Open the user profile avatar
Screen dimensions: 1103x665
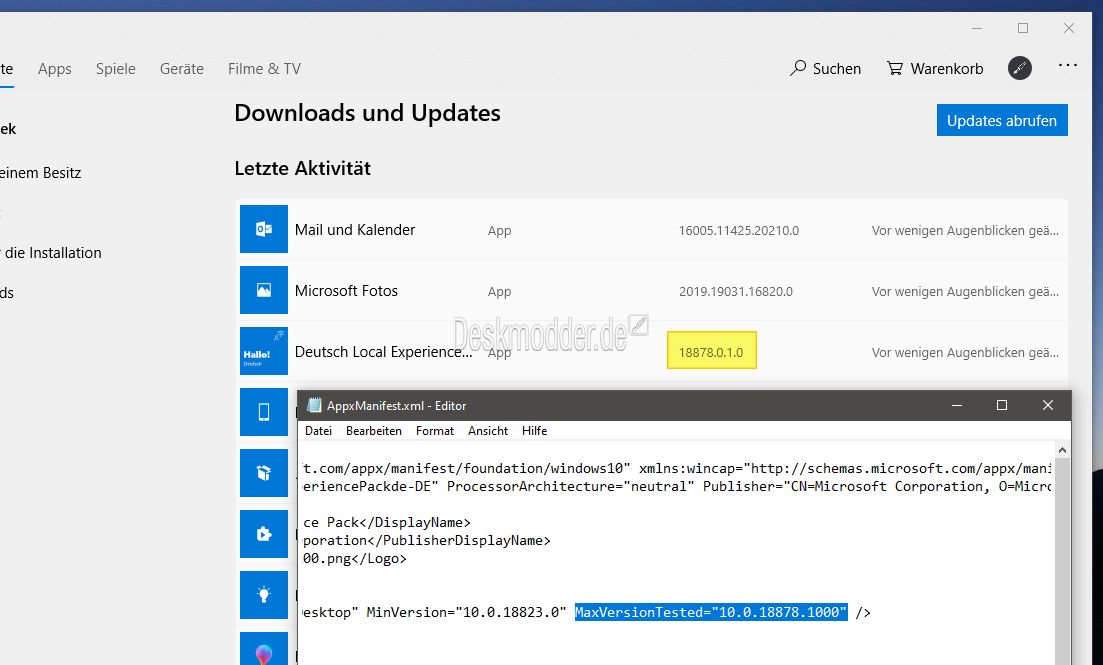[1019, 68]
